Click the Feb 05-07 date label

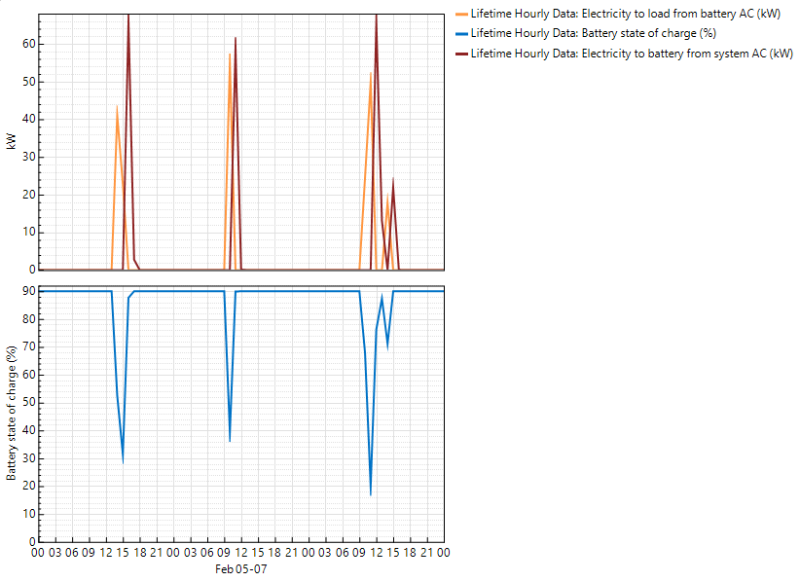click(x=241, y=568)
